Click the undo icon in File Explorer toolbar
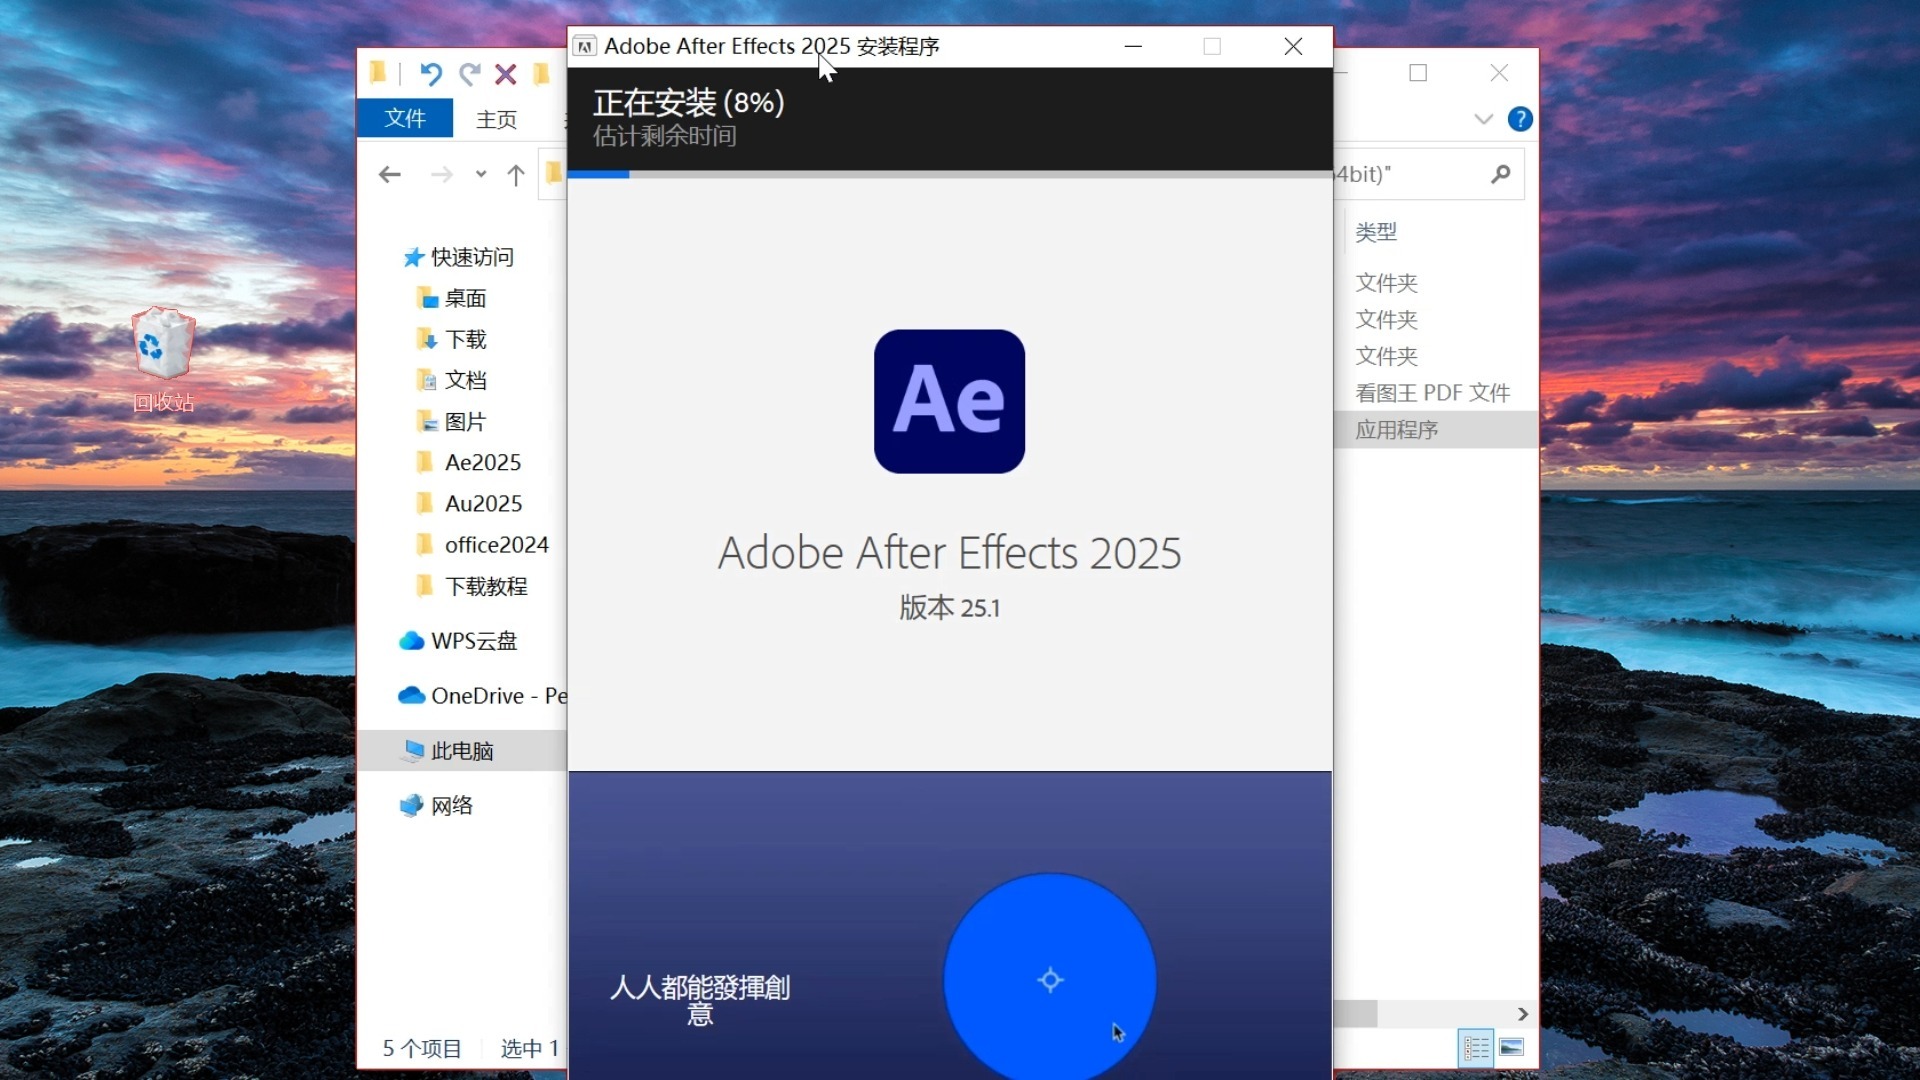1920x1080 pixels. tap(430, 74)
